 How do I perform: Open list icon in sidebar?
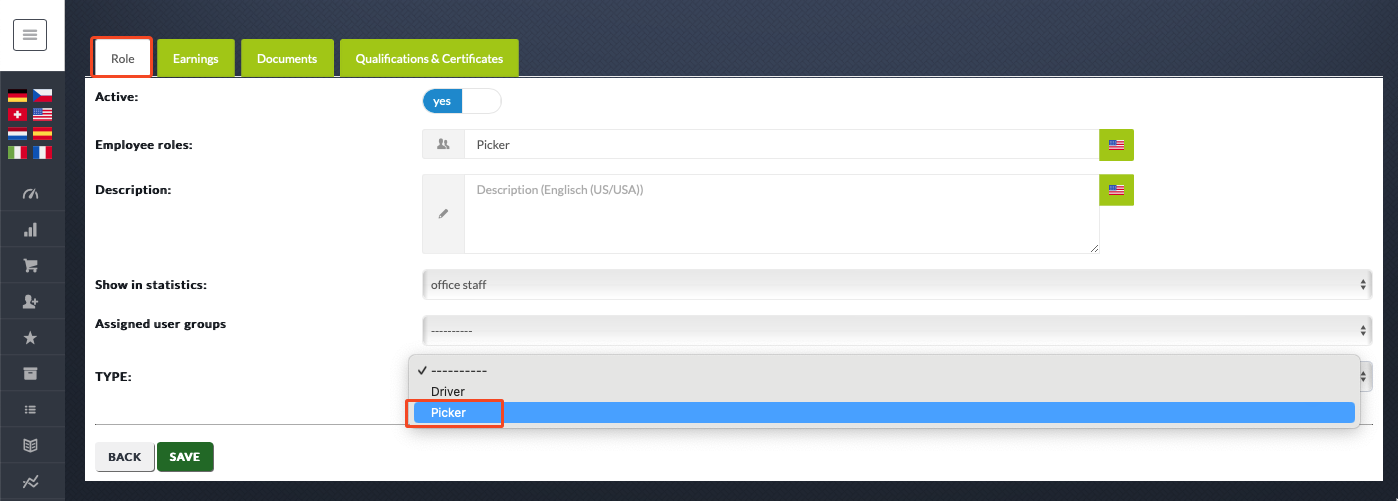point(30,409)
